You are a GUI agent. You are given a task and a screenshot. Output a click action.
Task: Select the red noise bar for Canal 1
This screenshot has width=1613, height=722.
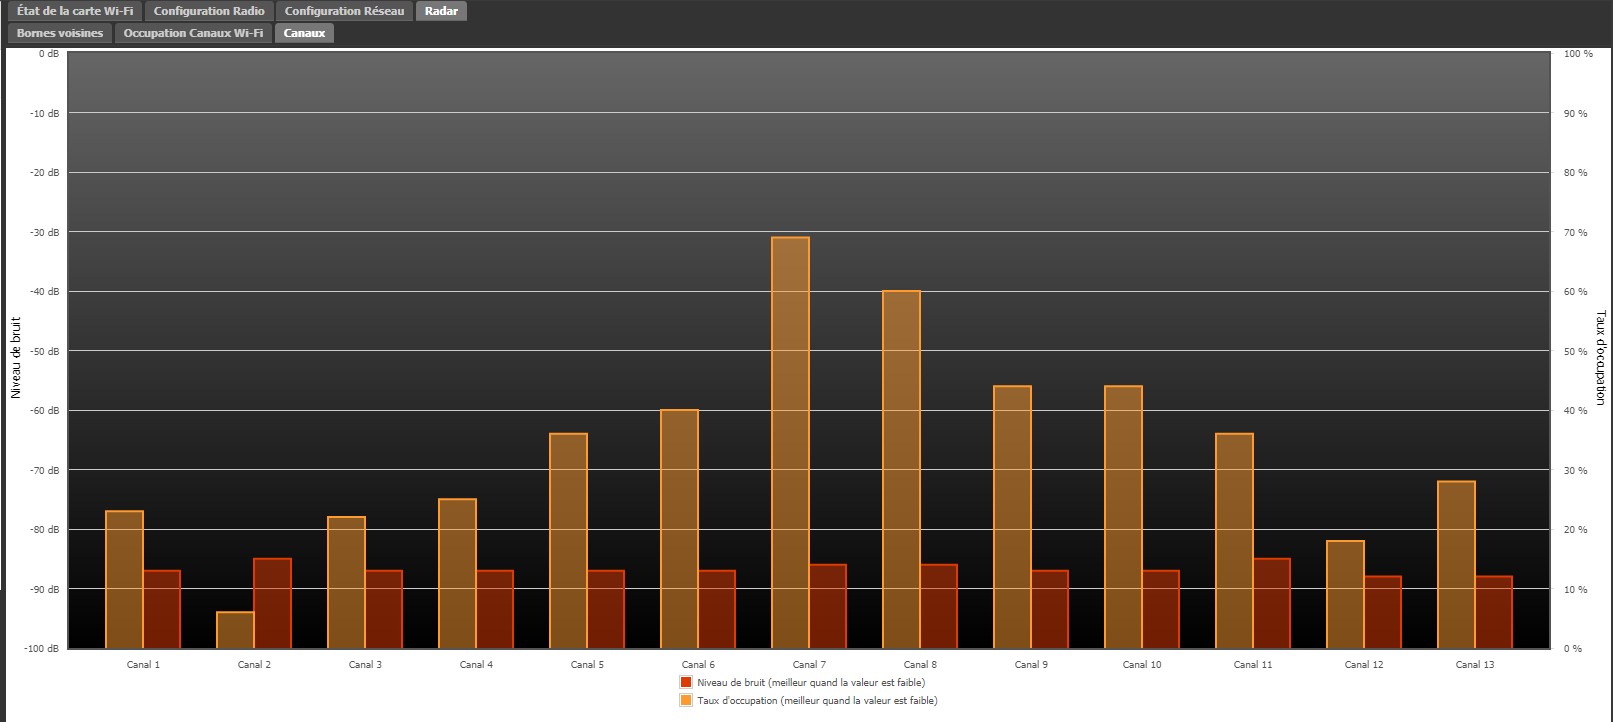point(162,610)
